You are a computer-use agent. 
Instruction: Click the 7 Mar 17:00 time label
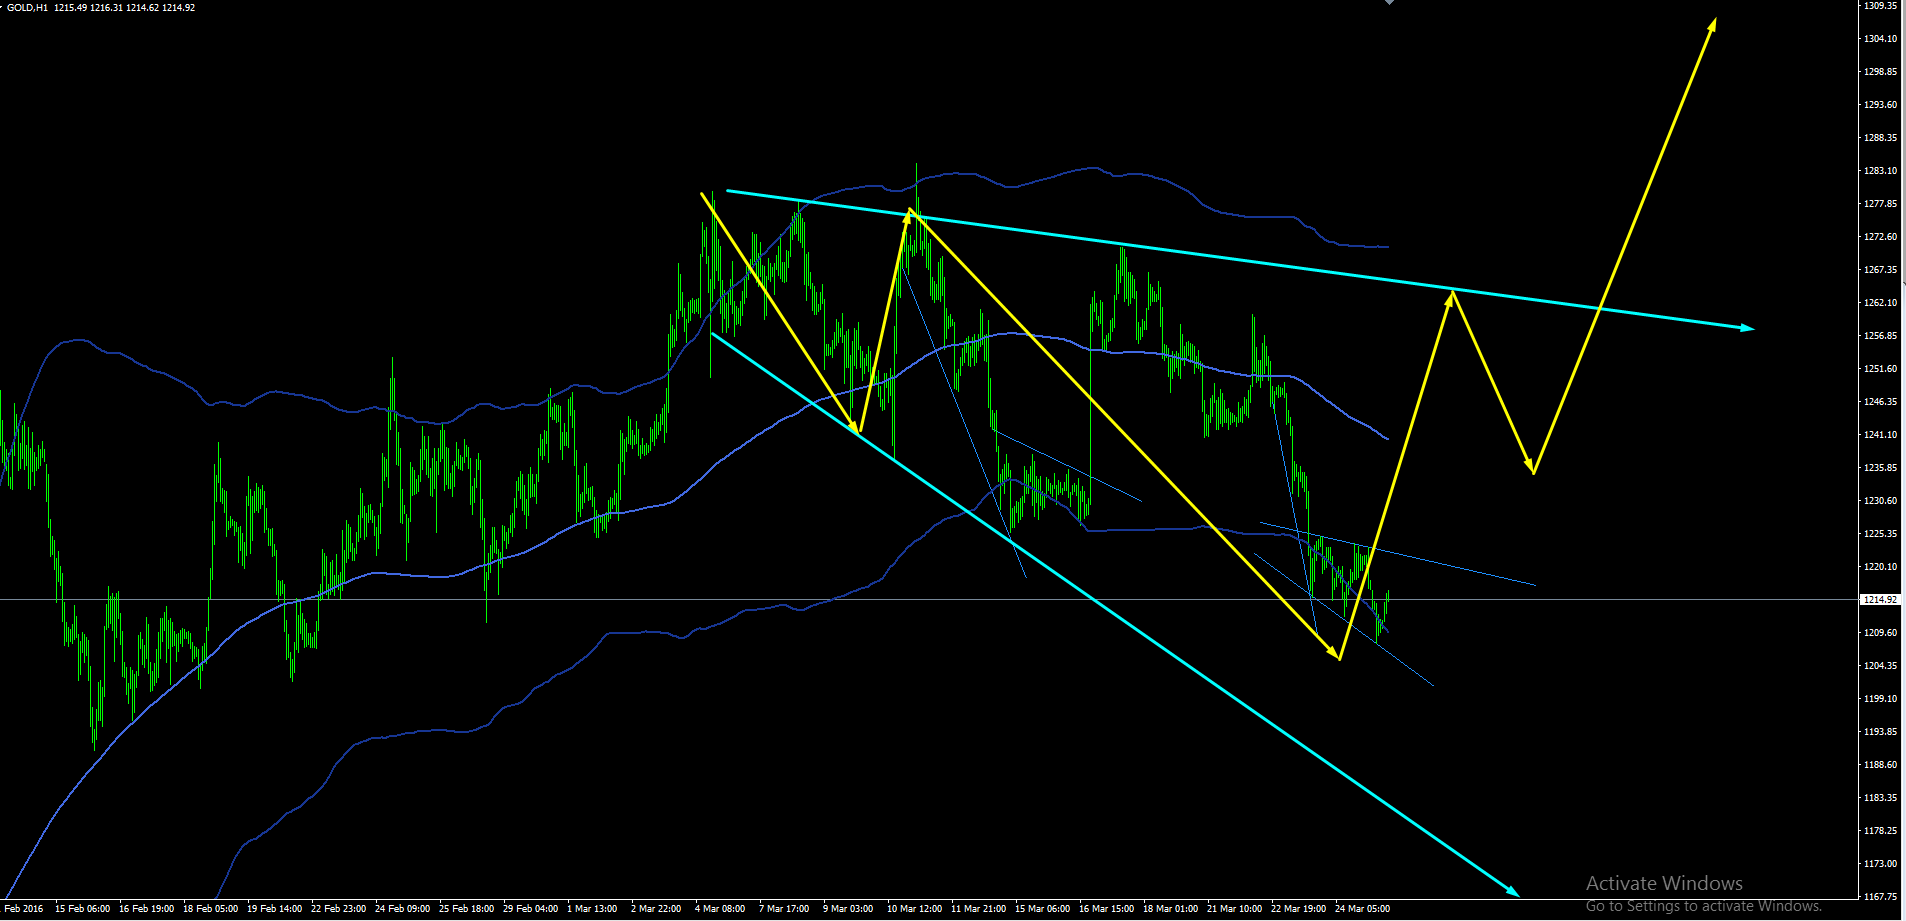784,909
